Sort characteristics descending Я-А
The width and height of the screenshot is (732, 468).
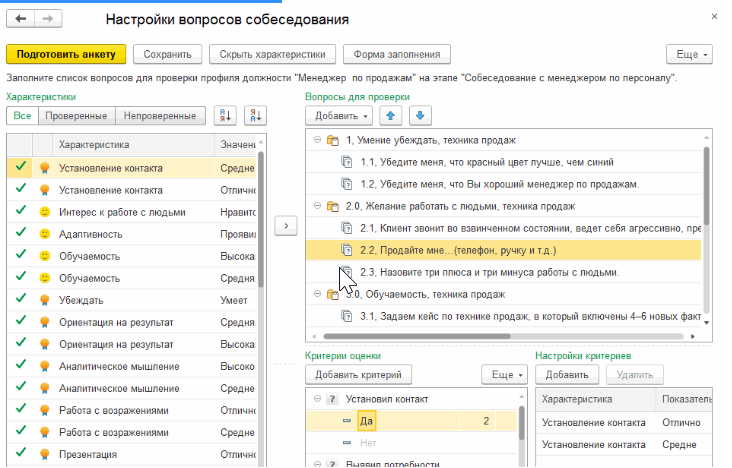[255, 115]
